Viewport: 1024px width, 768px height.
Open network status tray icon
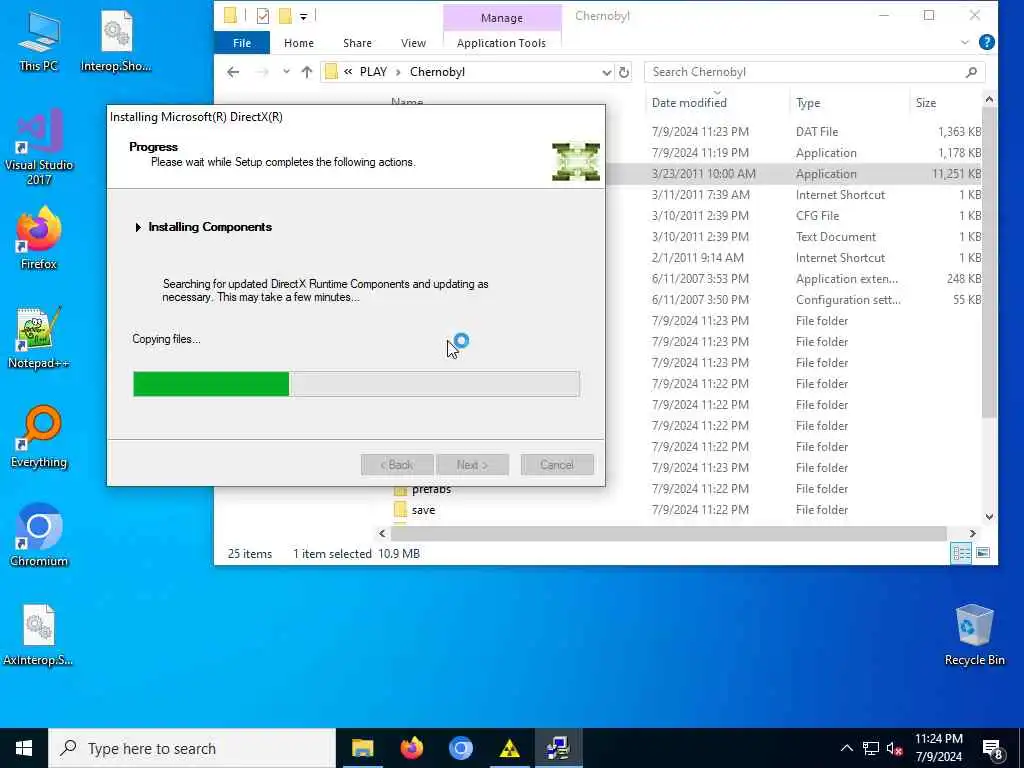871,748
